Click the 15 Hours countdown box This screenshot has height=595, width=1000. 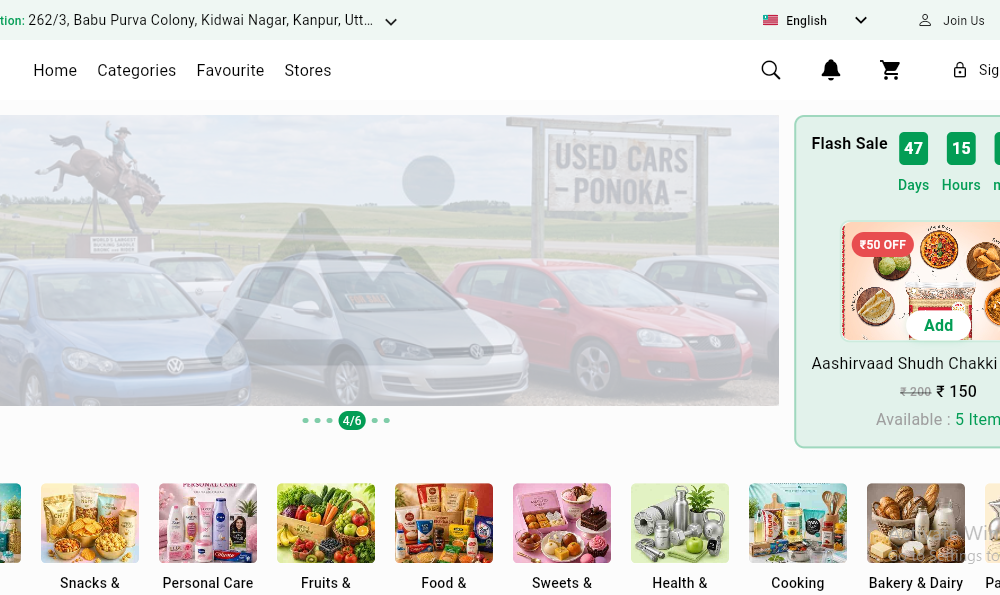click(961, 149)
